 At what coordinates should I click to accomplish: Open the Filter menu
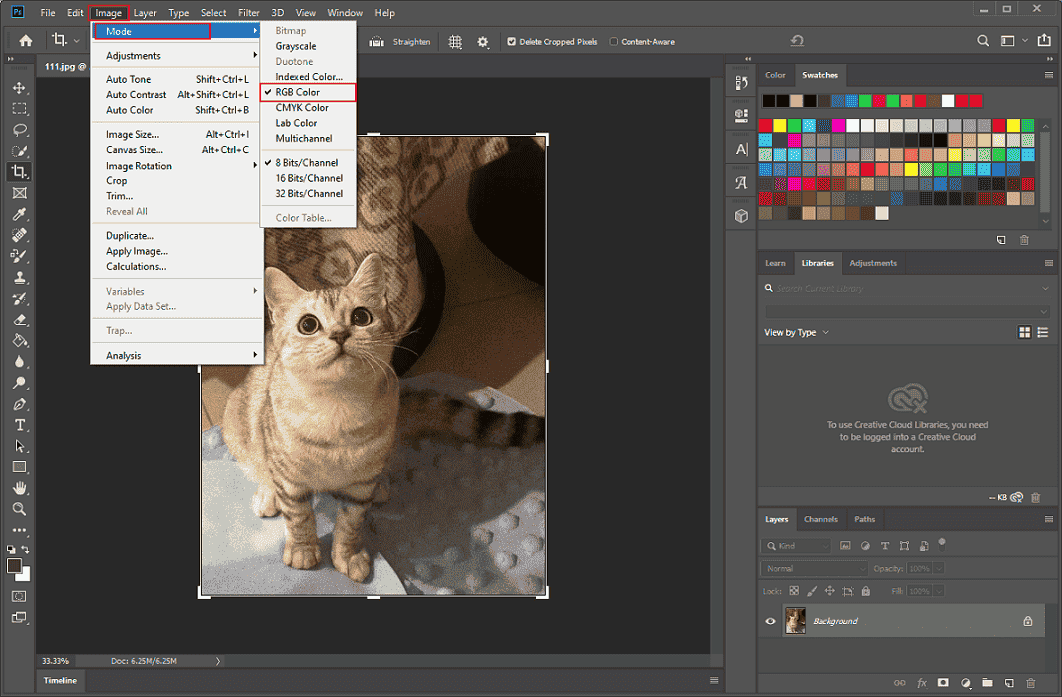[x=248, y=12]
